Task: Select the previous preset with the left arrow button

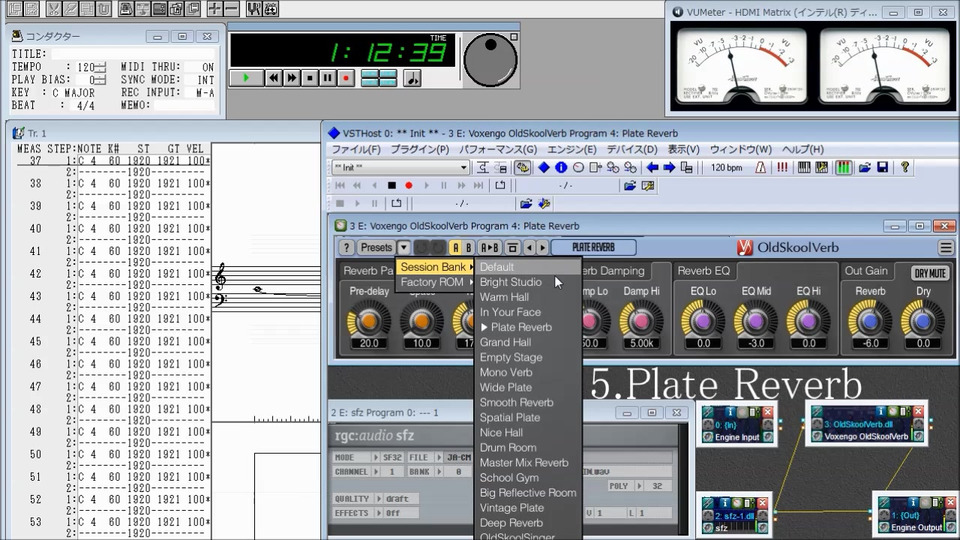Action: pos(530,247)
